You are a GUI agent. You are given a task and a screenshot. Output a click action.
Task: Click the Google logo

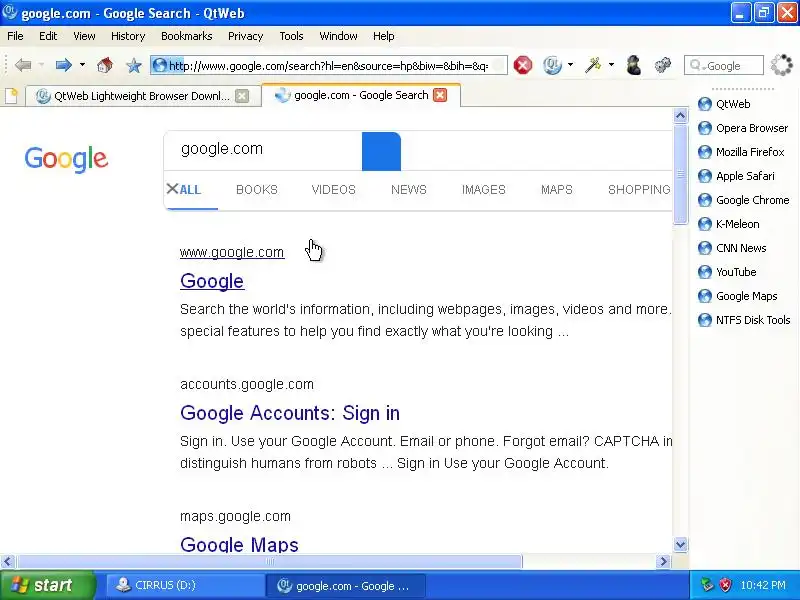[66, 159]
